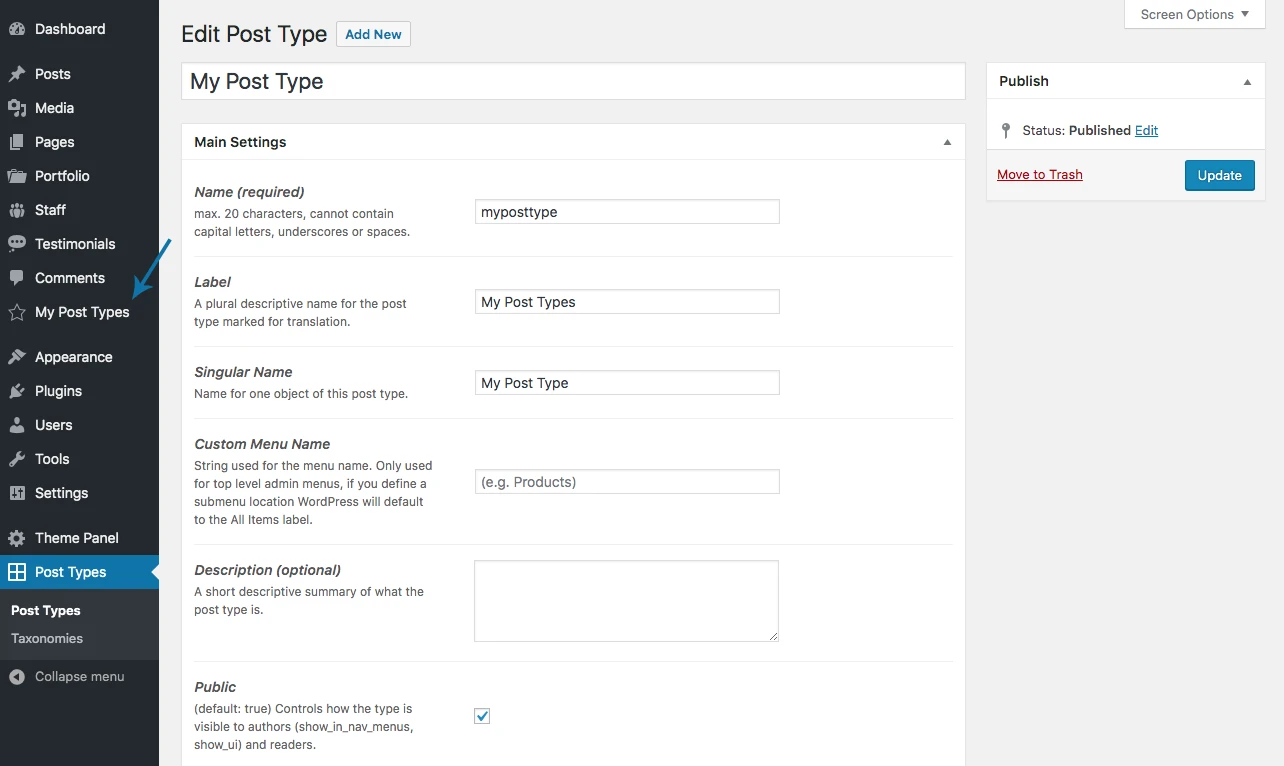Screen dimensions: 1284x766
Task: Collapse the Publish panel
Action: (1246, 81)
